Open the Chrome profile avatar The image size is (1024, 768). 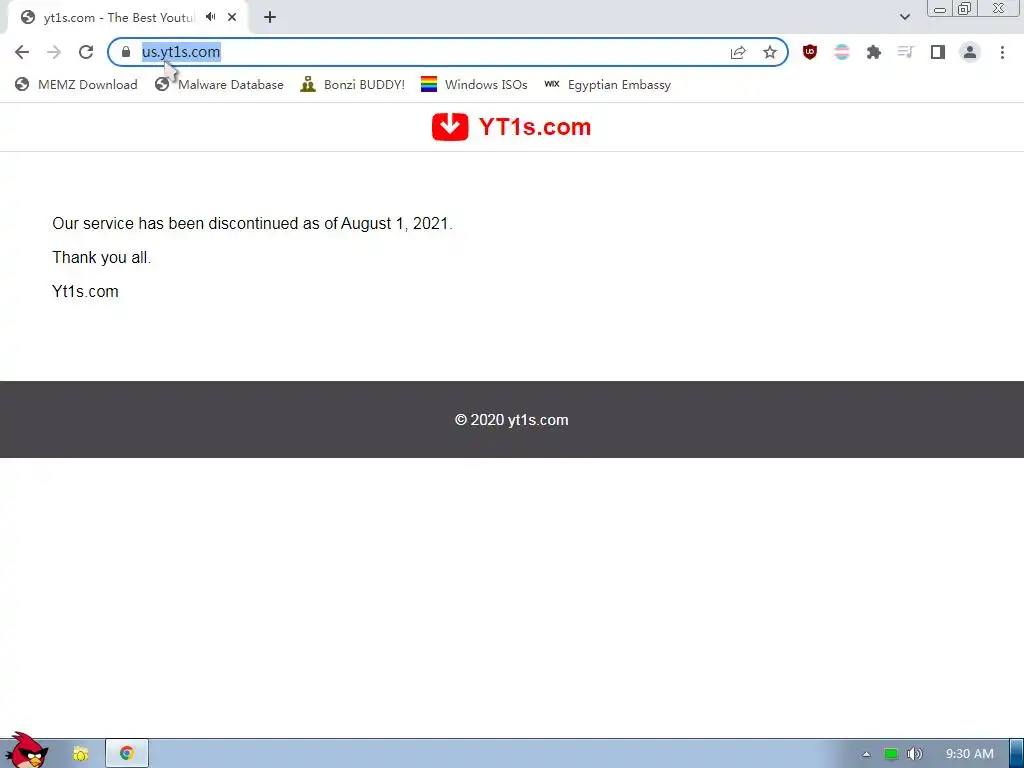click(970, 52)
